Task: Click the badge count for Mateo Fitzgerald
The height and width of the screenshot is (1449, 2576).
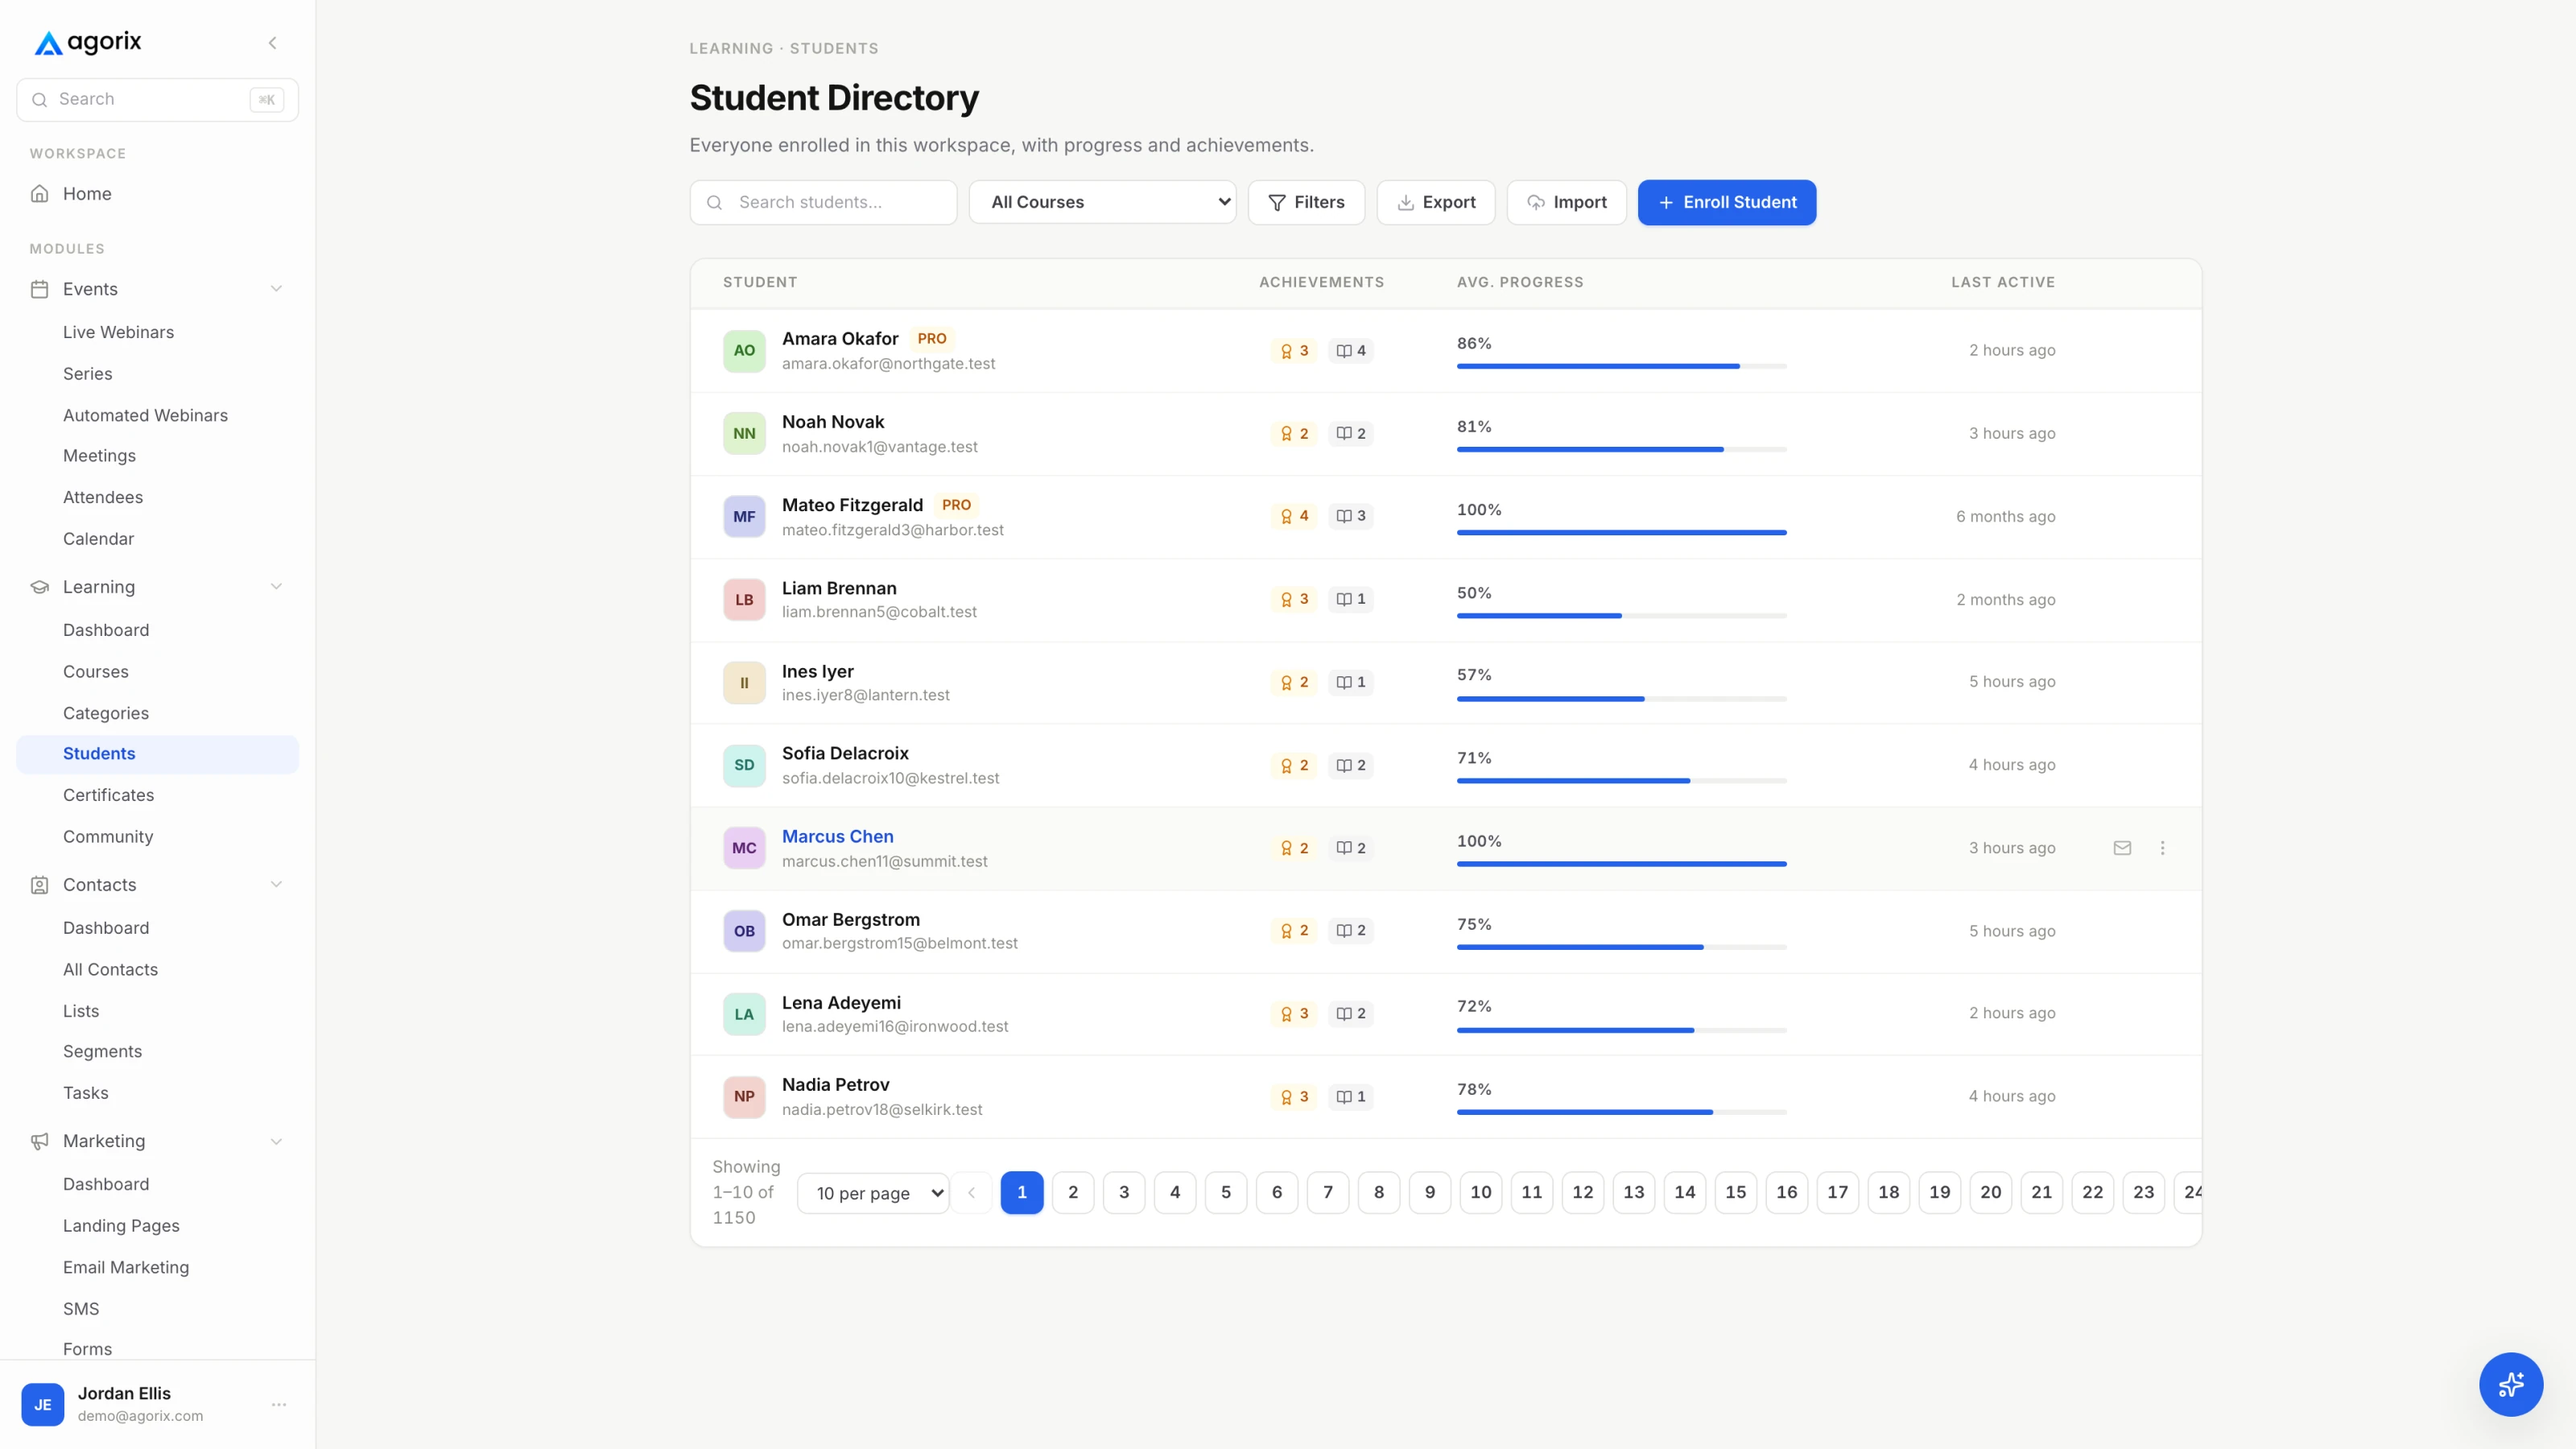Action: (x=1294, y=516)
